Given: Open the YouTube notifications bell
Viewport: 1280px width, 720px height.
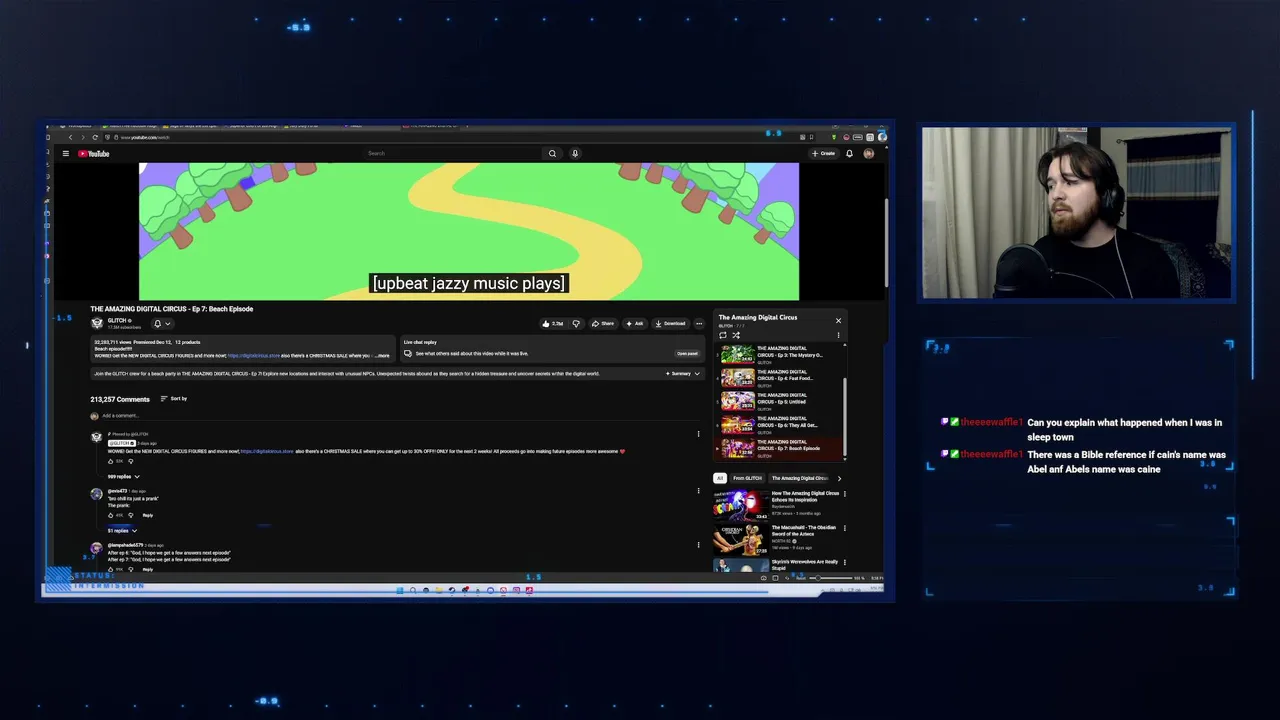Looking at the screenshot, I should click(850, 154).
